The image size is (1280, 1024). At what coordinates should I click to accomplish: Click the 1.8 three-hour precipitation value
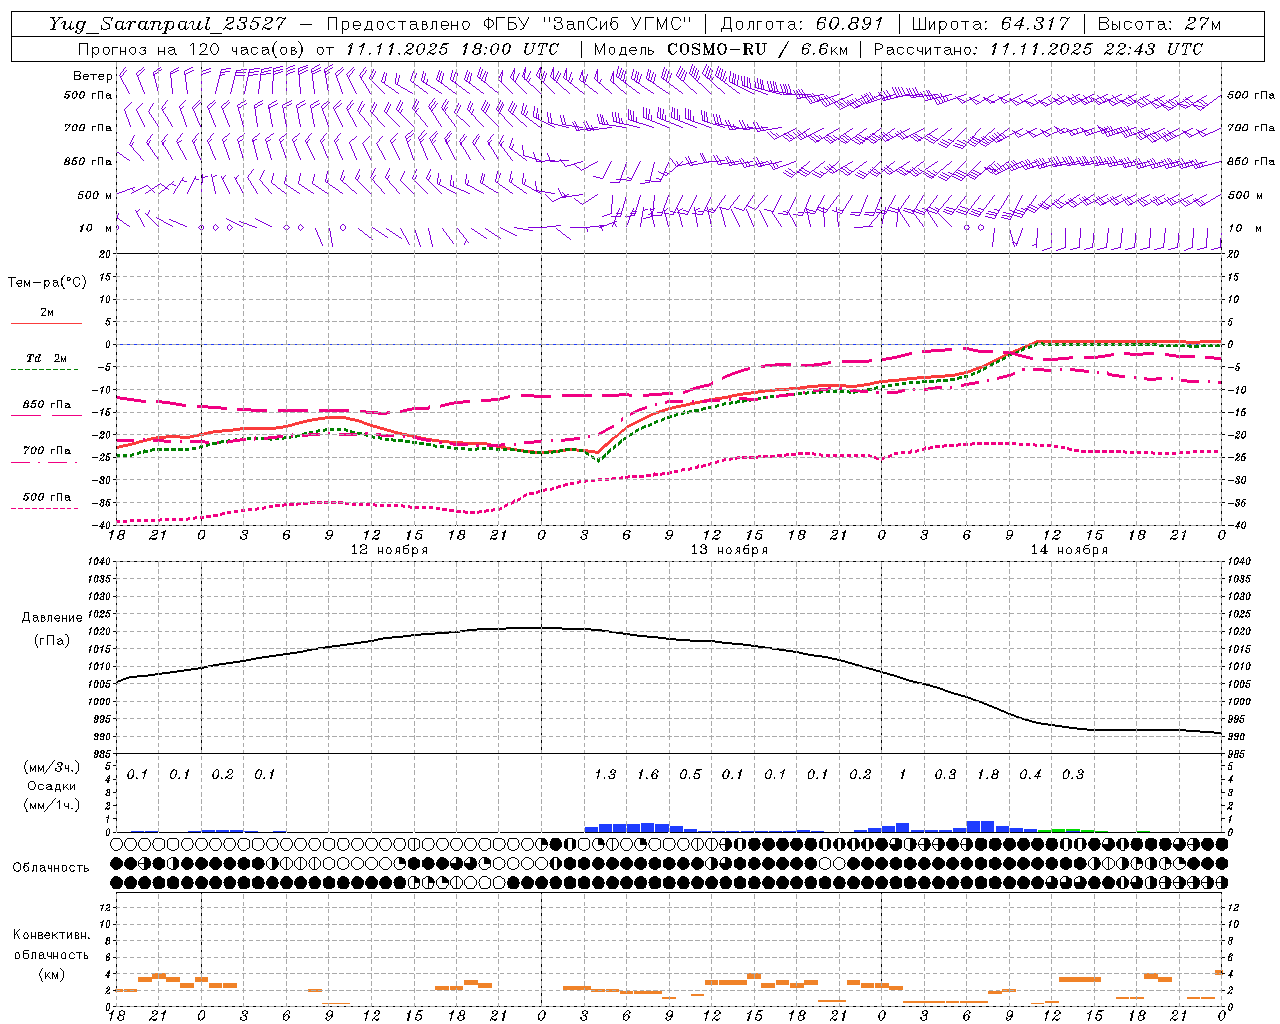[988, 774]
